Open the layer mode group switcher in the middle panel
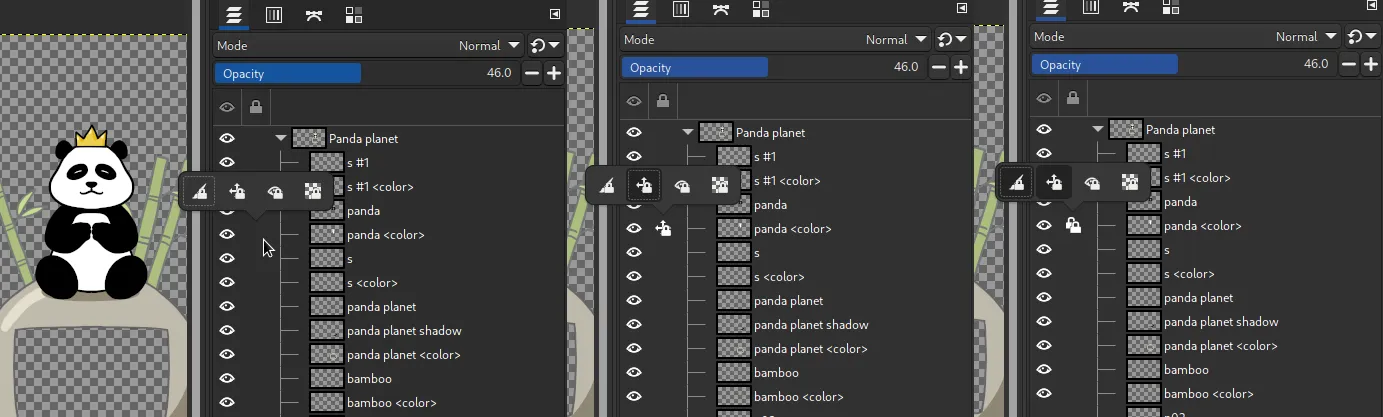 pos(952,39)
